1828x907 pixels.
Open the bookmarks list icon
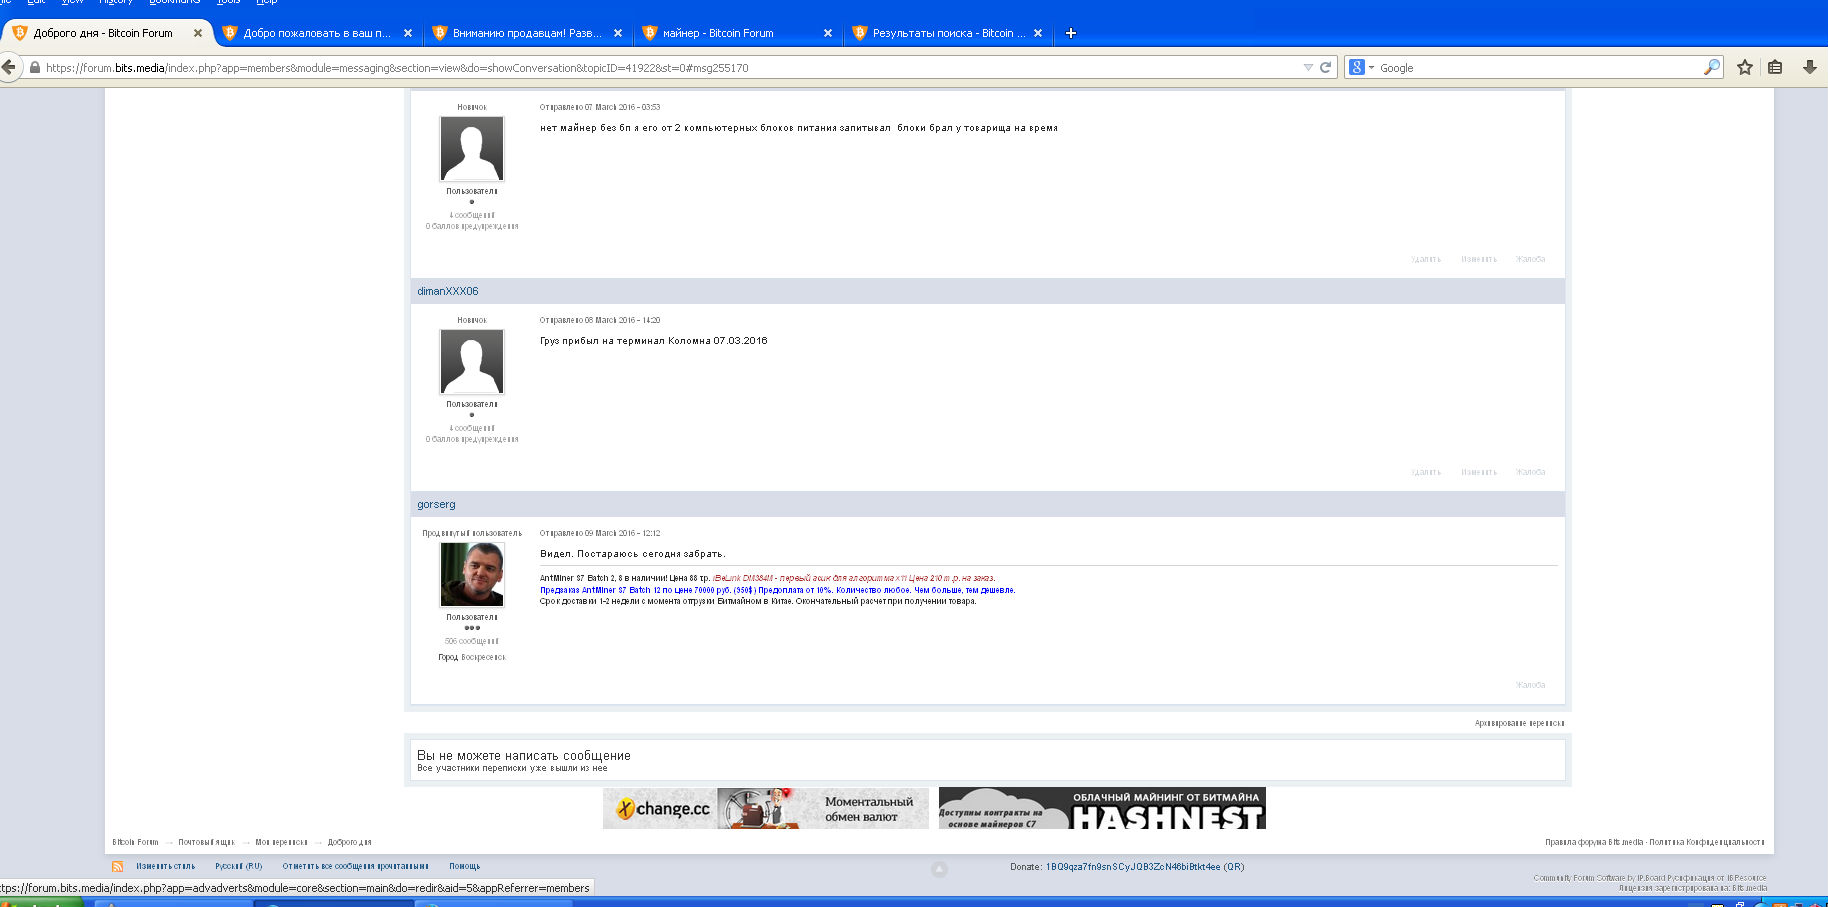click(x=1775, y=67)
